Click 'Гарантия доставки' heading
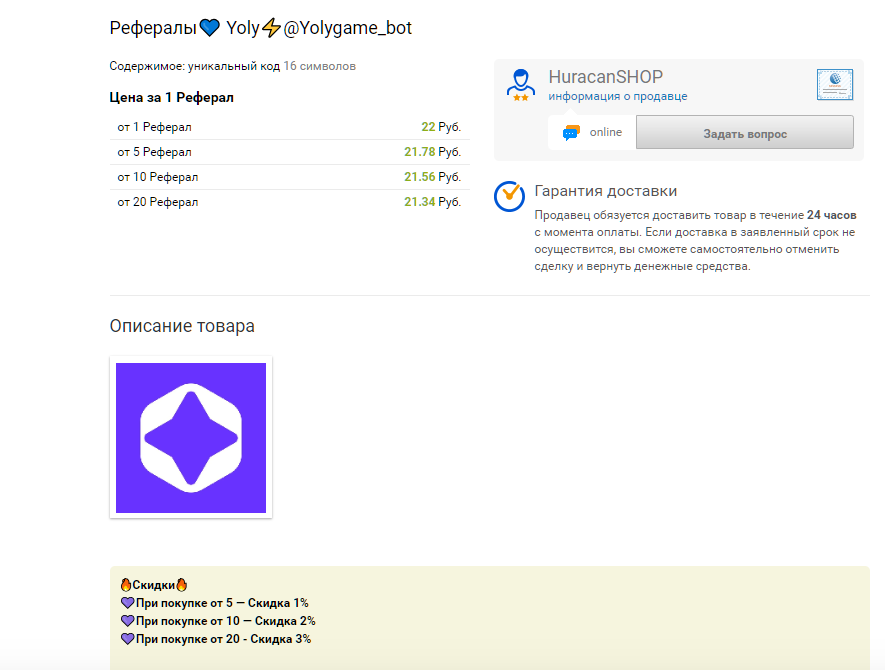 pos(606,191)
